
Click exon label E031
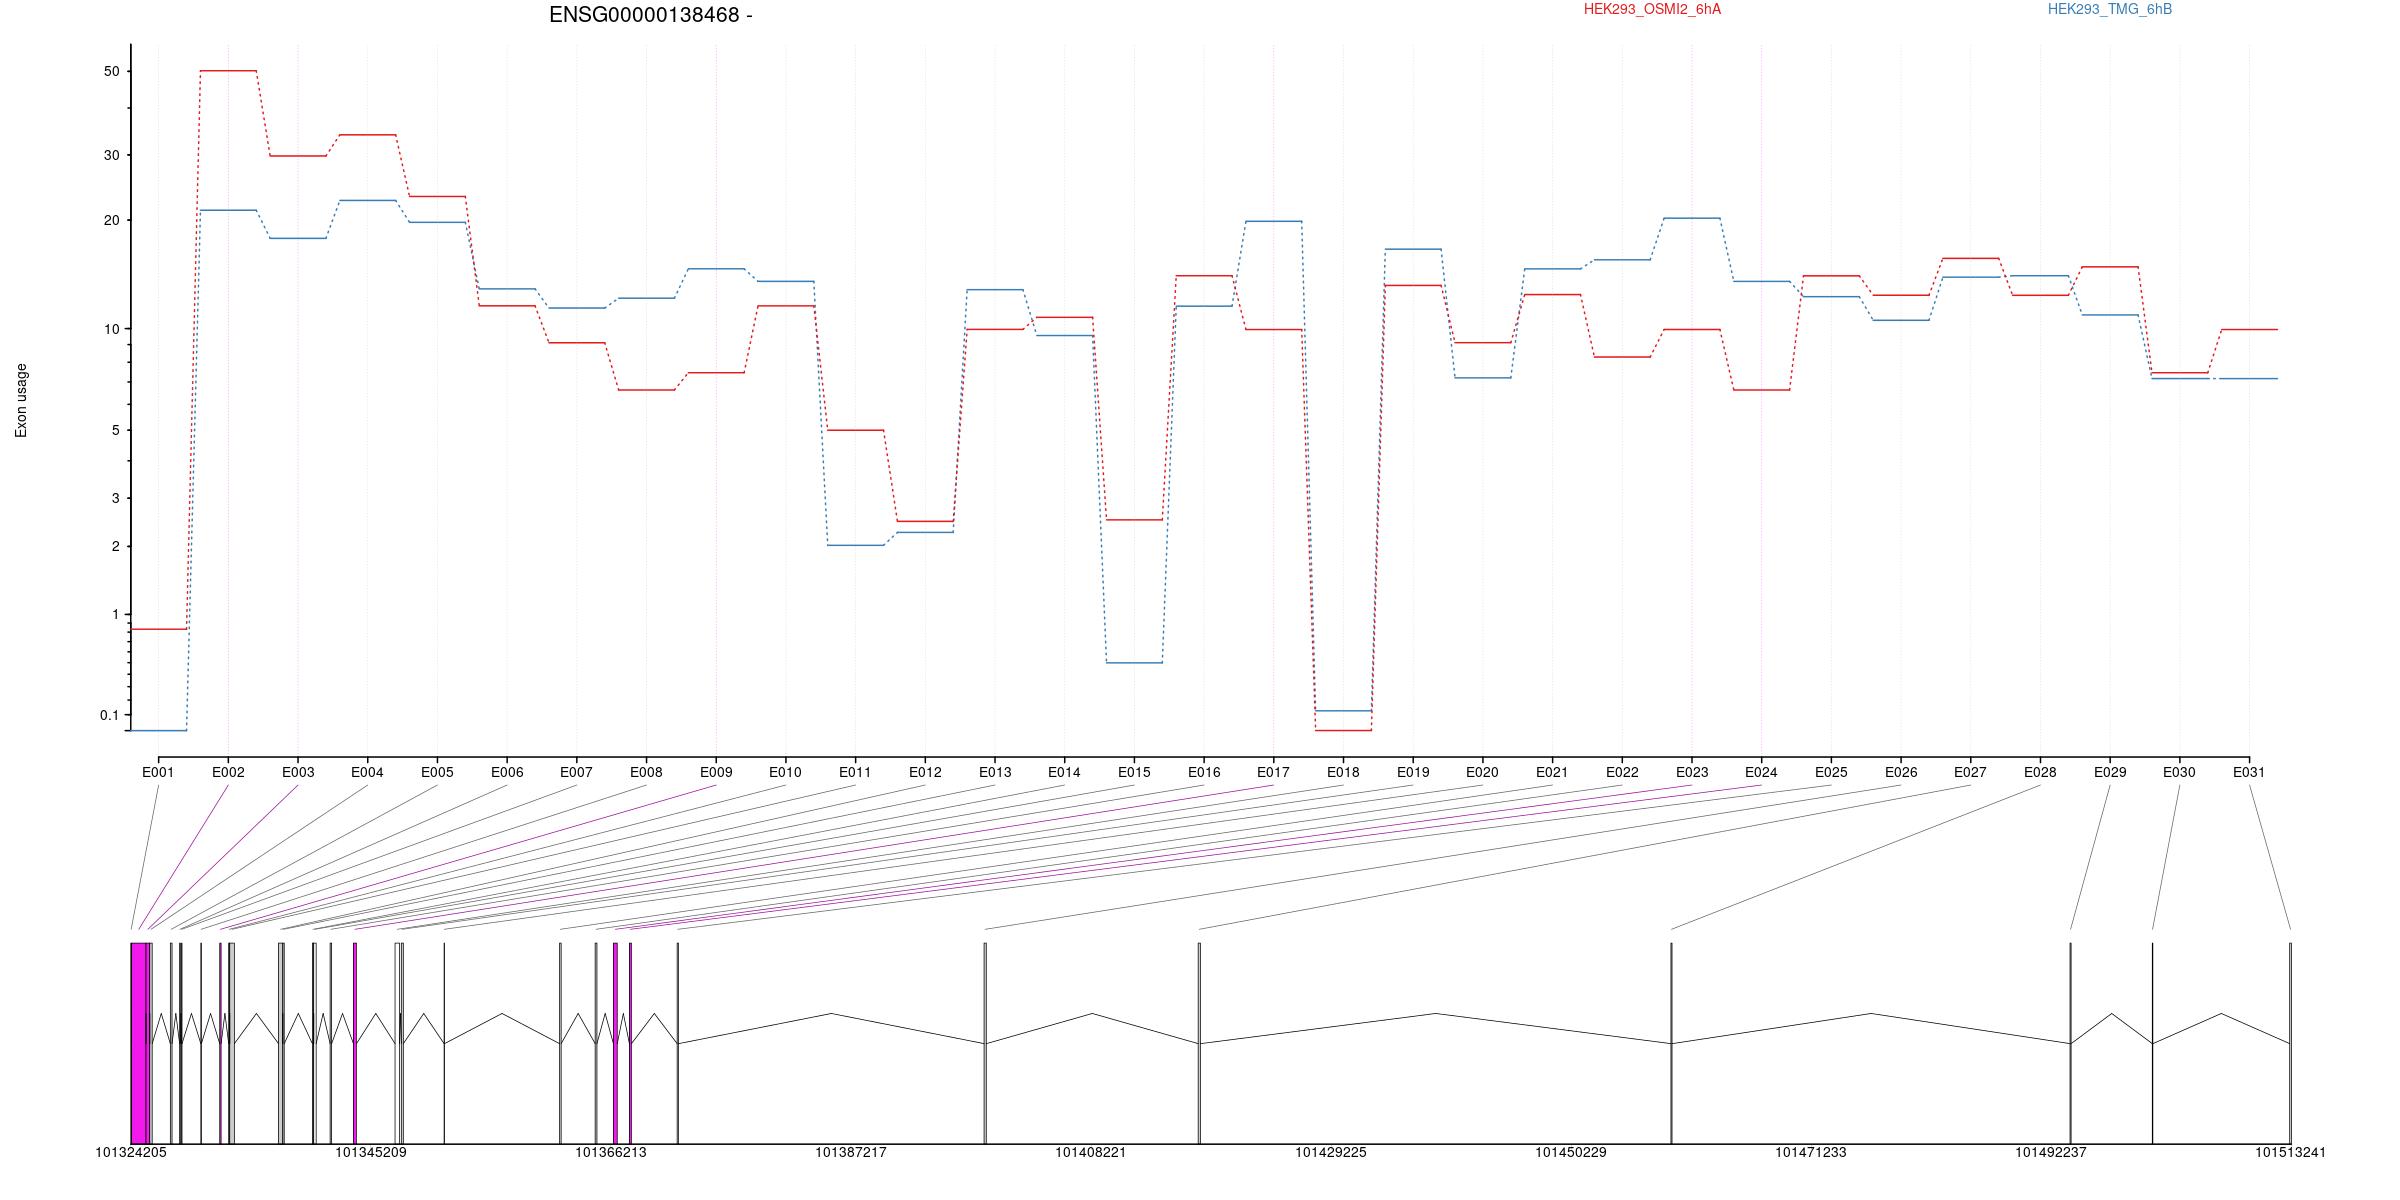tap(2249, 772)
